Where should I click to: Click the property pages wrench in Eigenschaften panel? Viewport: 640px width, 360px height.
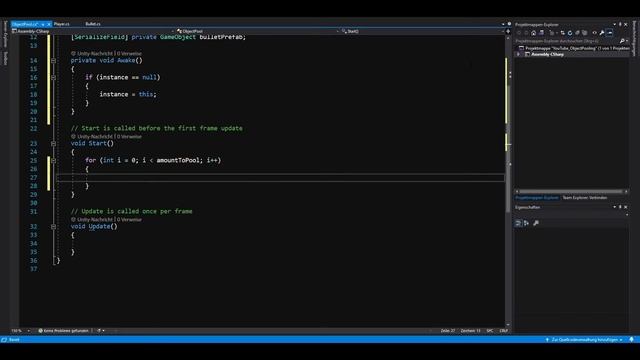click(x=536, y=223)
